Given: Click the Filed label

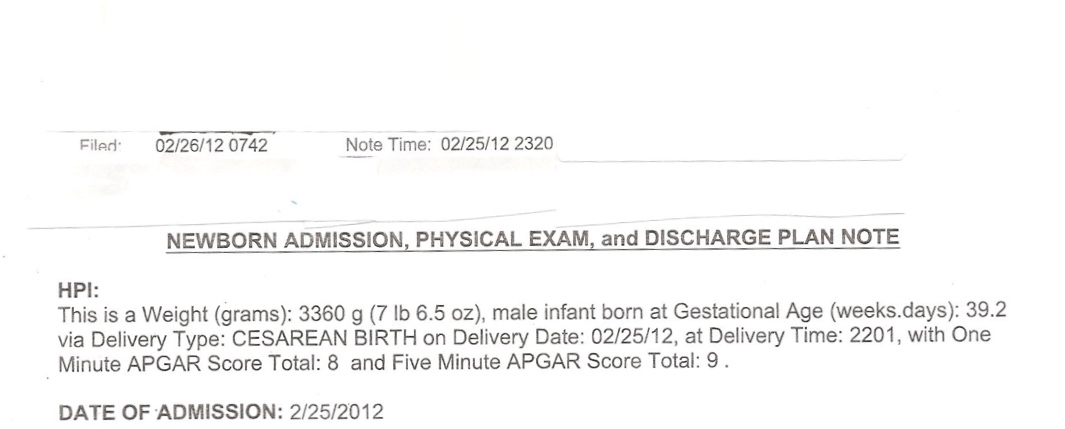Looking at the screenshot, I should [100, 146].
